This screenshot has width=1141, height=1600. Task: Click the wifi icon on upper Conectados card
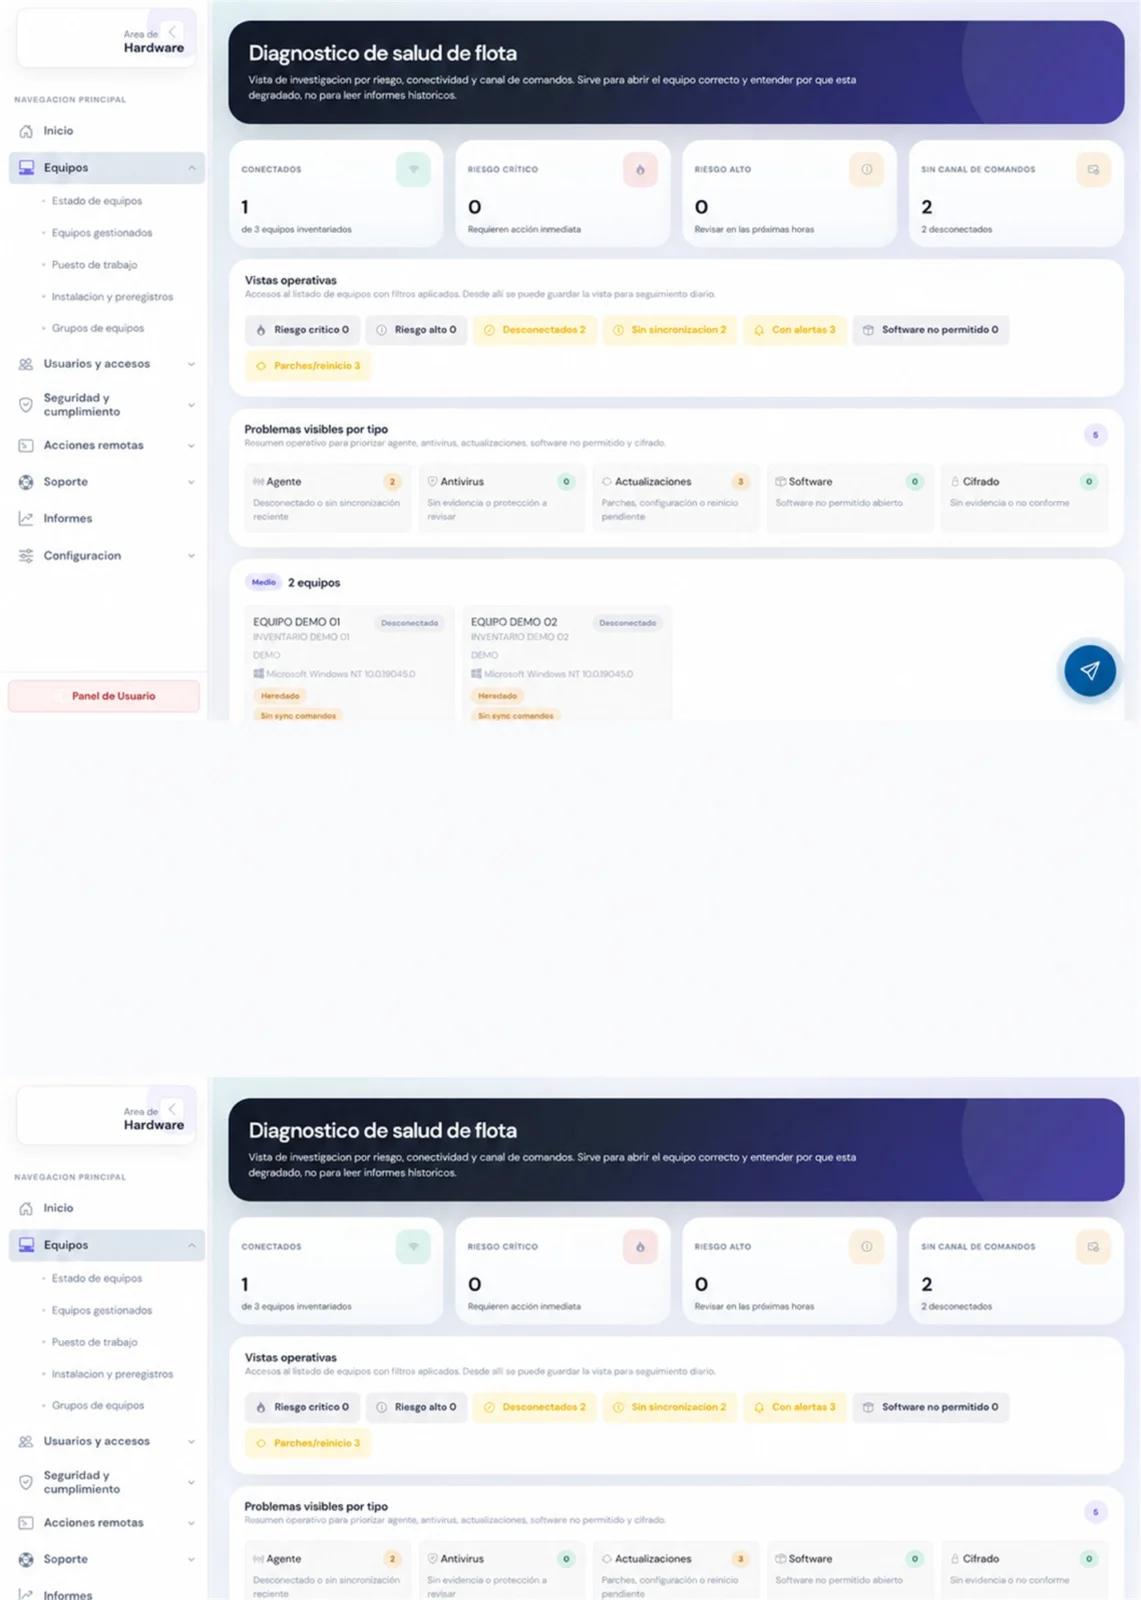pyautogui.click(x=413, y=170)
